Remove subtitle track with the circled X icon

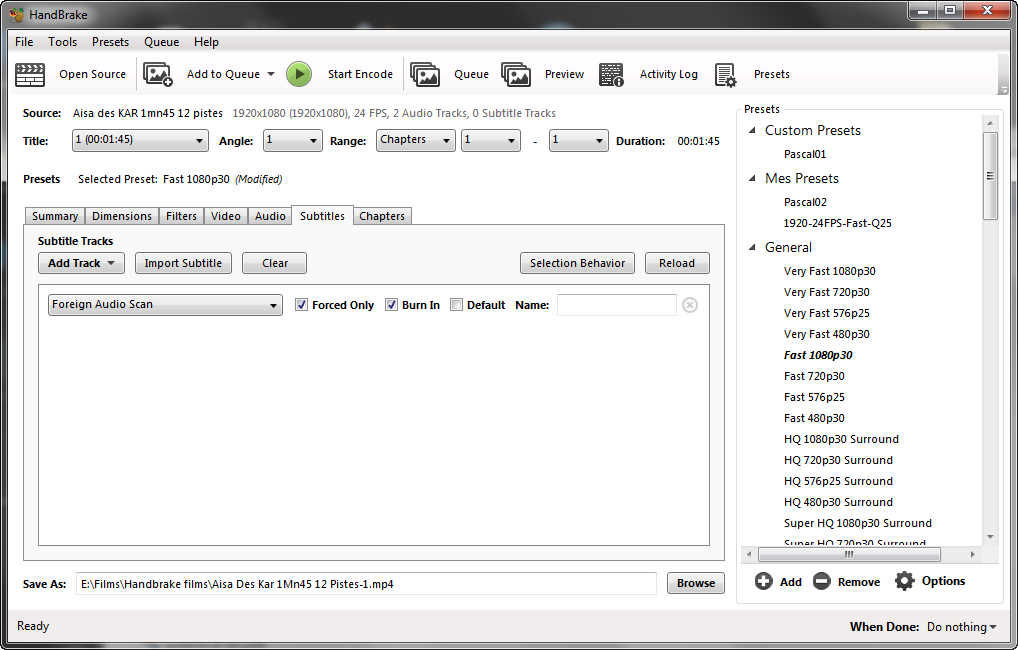click(690, 305)
